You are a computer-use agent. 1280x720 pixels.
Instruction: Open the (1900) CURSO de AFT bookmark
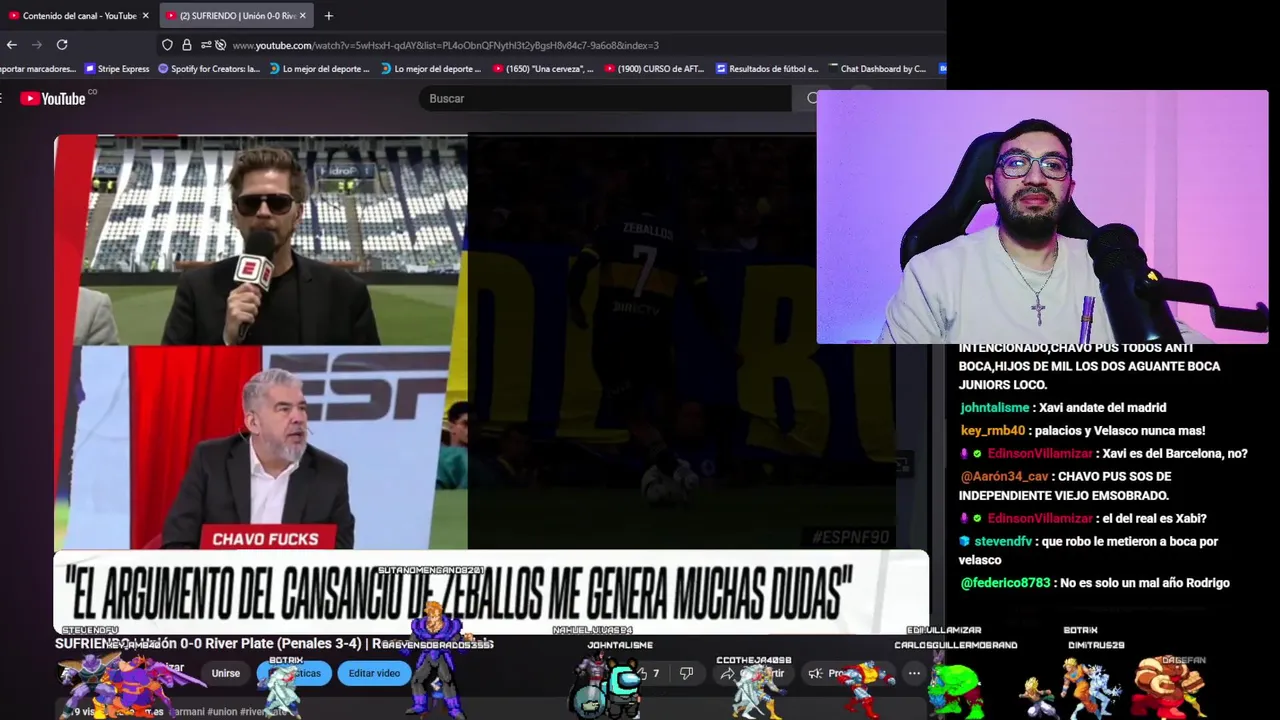pos(654,69)
